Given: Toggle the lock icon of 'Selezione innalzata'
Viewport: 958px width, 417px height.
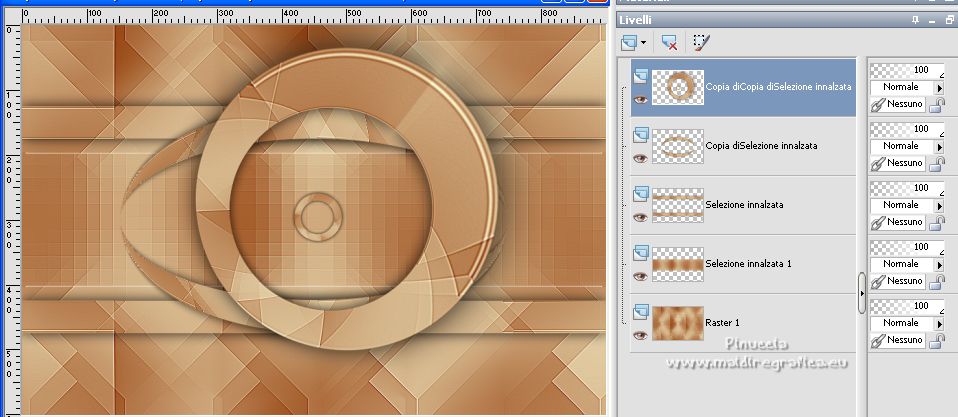Looking at the screenshot, I should (x=937, y=223).
